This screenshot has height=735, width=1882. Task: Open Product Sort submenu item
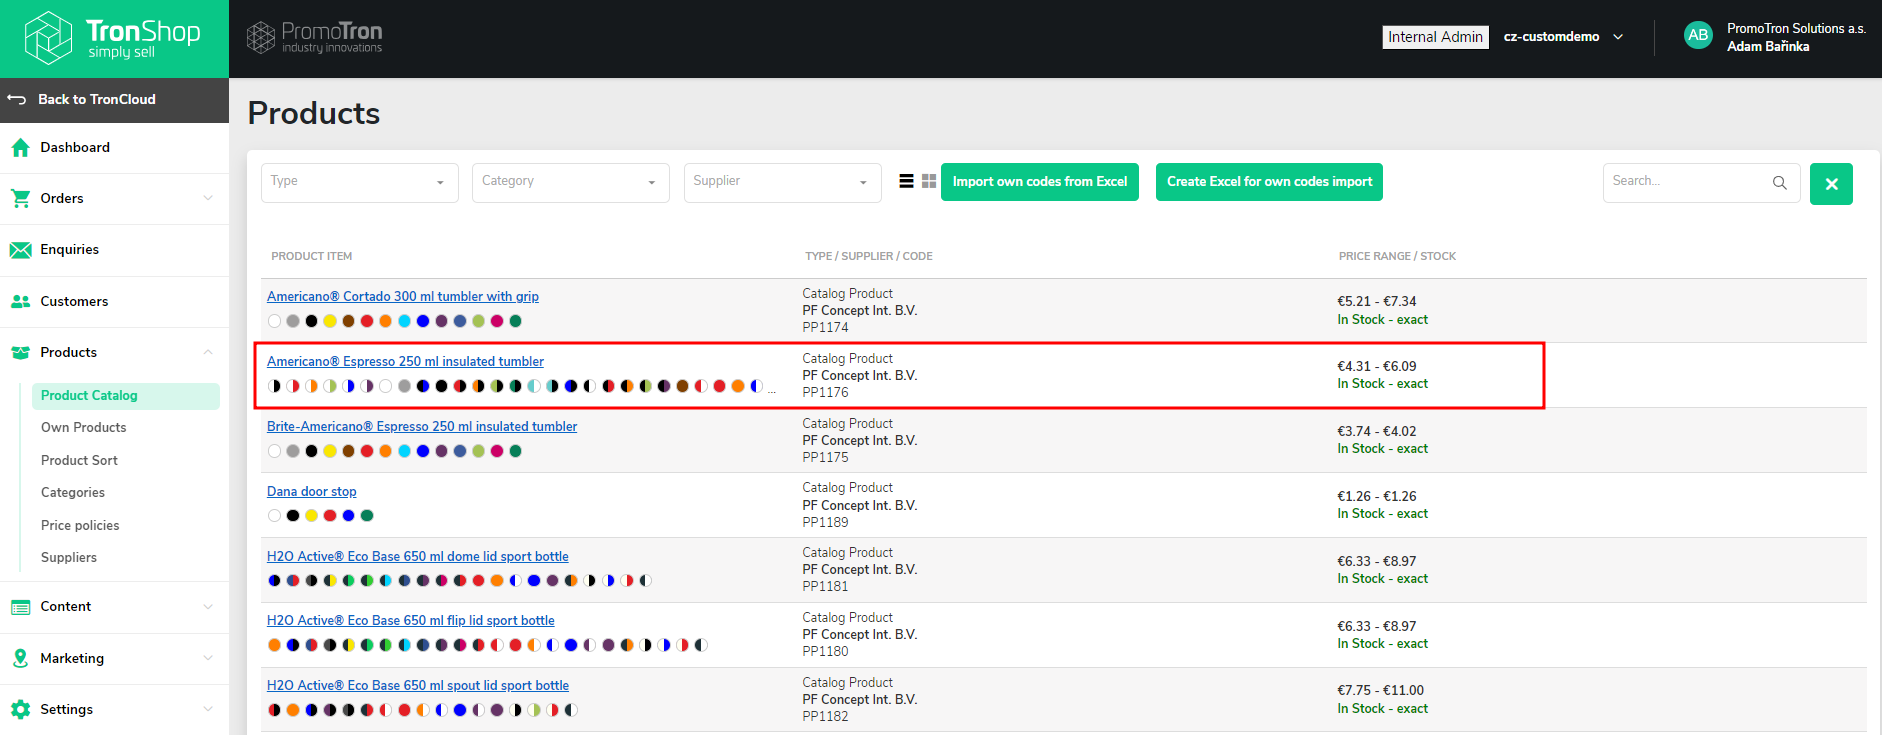click(79, 461)
